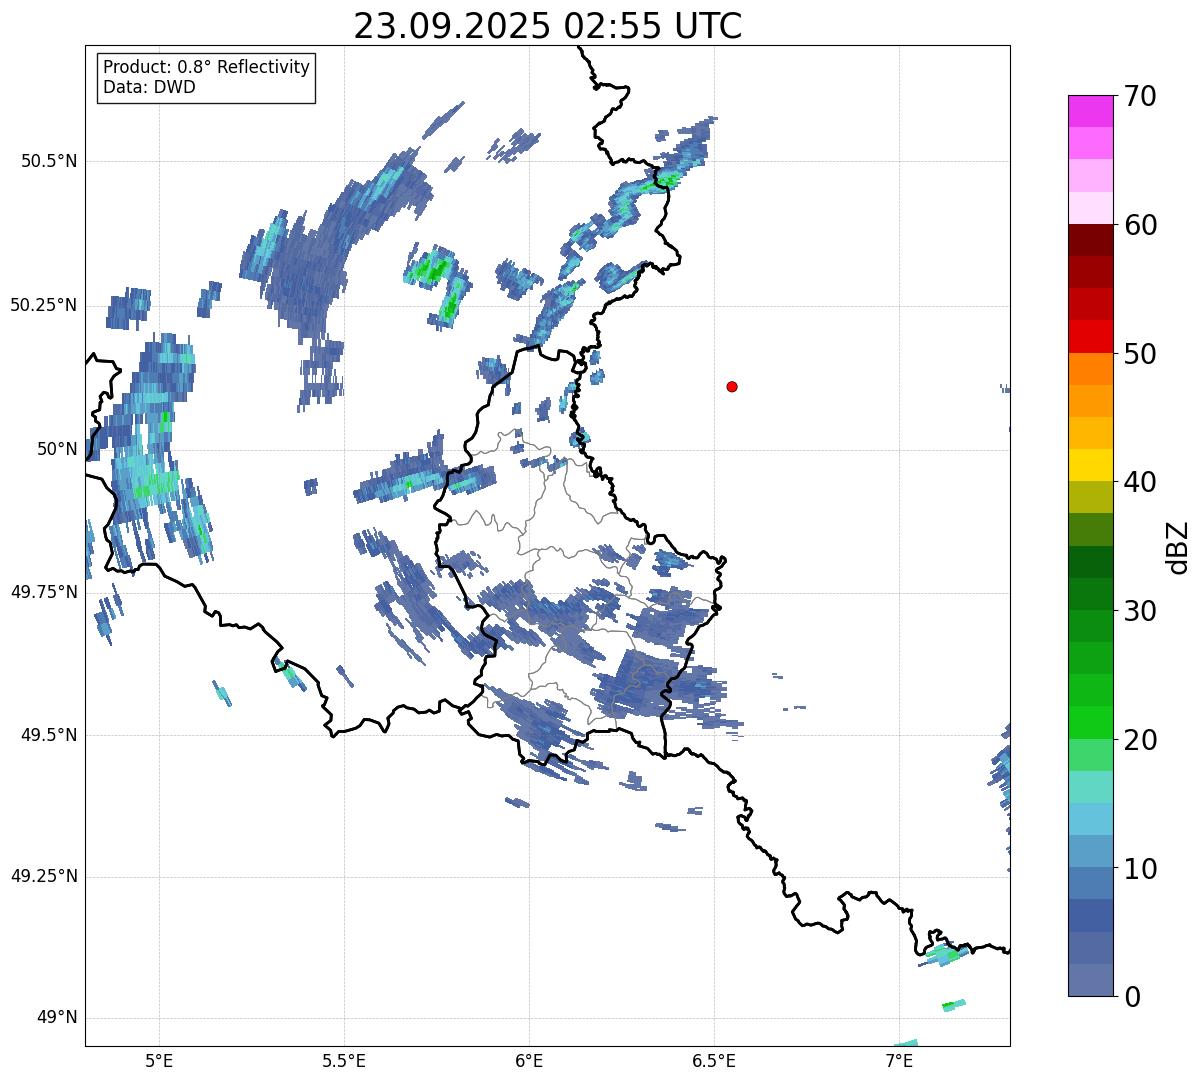Click the magenta top colorbar segment

point(1091,111)
